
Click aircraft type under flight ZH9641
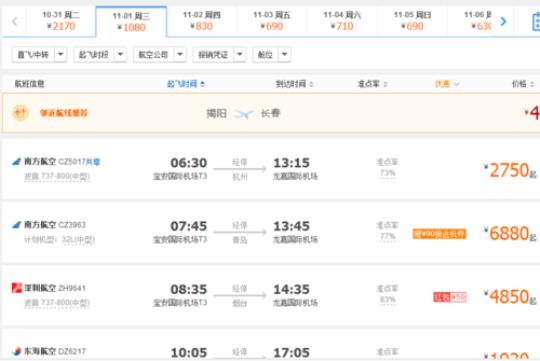[x=57, y=303]
